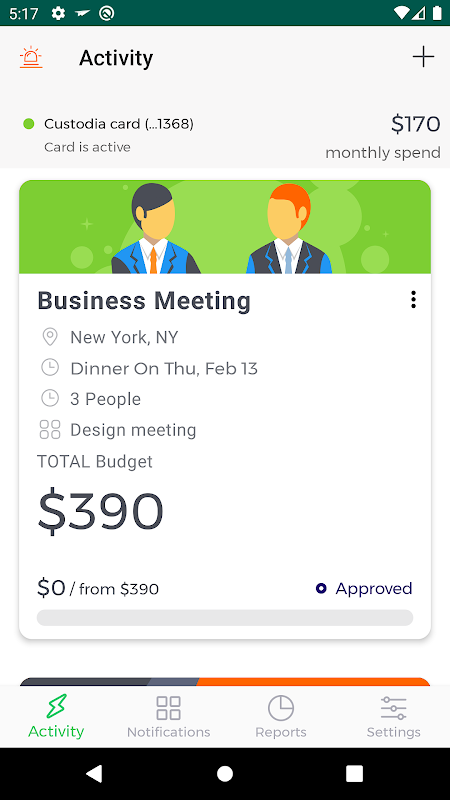Select the Activity tab lightning icon

point(56,706)
